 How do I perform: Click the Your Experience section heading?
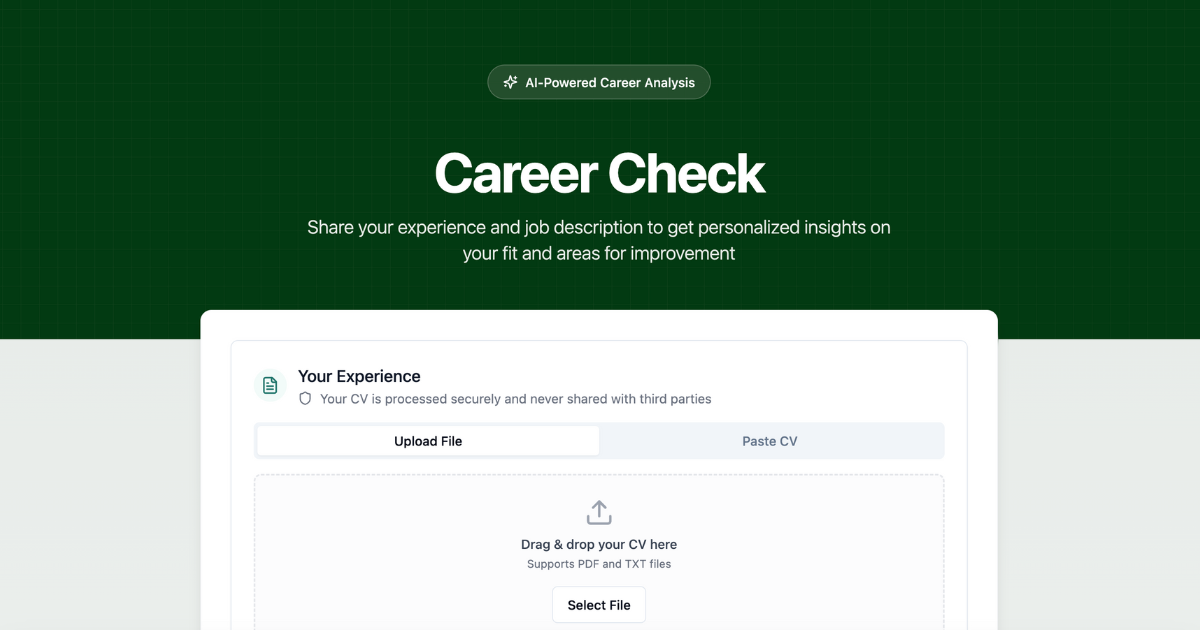click(358, 376)
